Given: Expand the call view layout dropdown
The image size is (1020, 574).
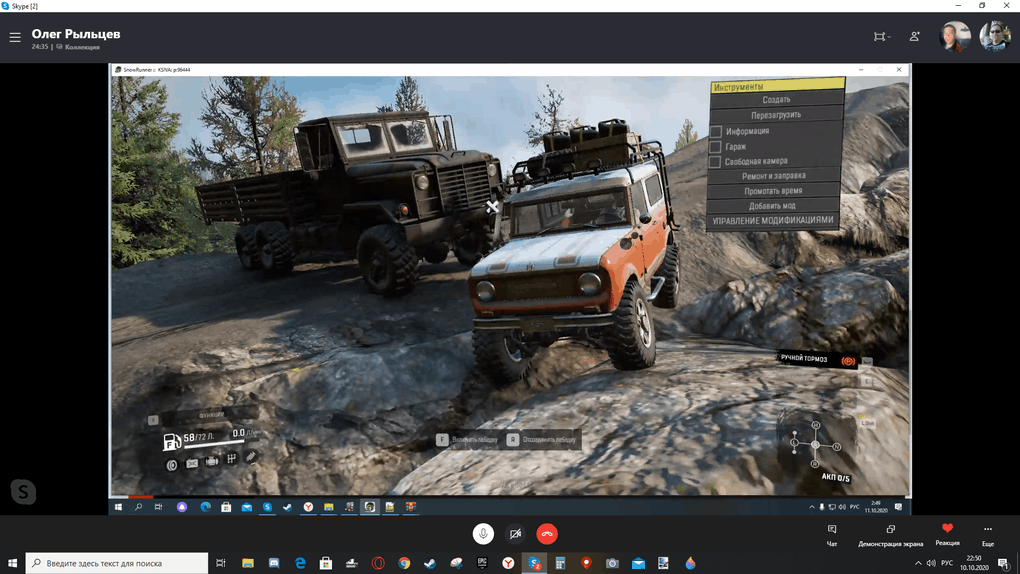Looking at the screenshot, I should pos(881,37).
